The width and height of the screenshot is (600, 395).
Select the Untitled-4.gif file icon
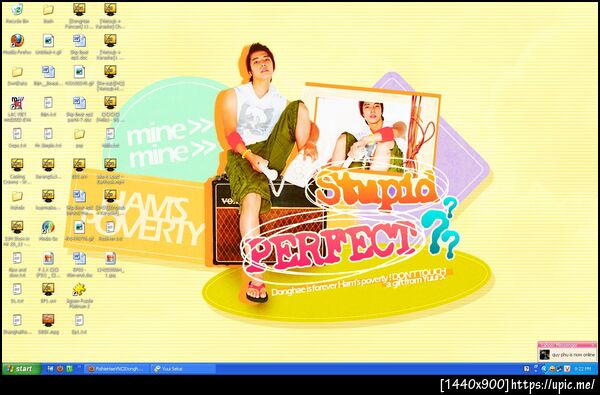48,45
